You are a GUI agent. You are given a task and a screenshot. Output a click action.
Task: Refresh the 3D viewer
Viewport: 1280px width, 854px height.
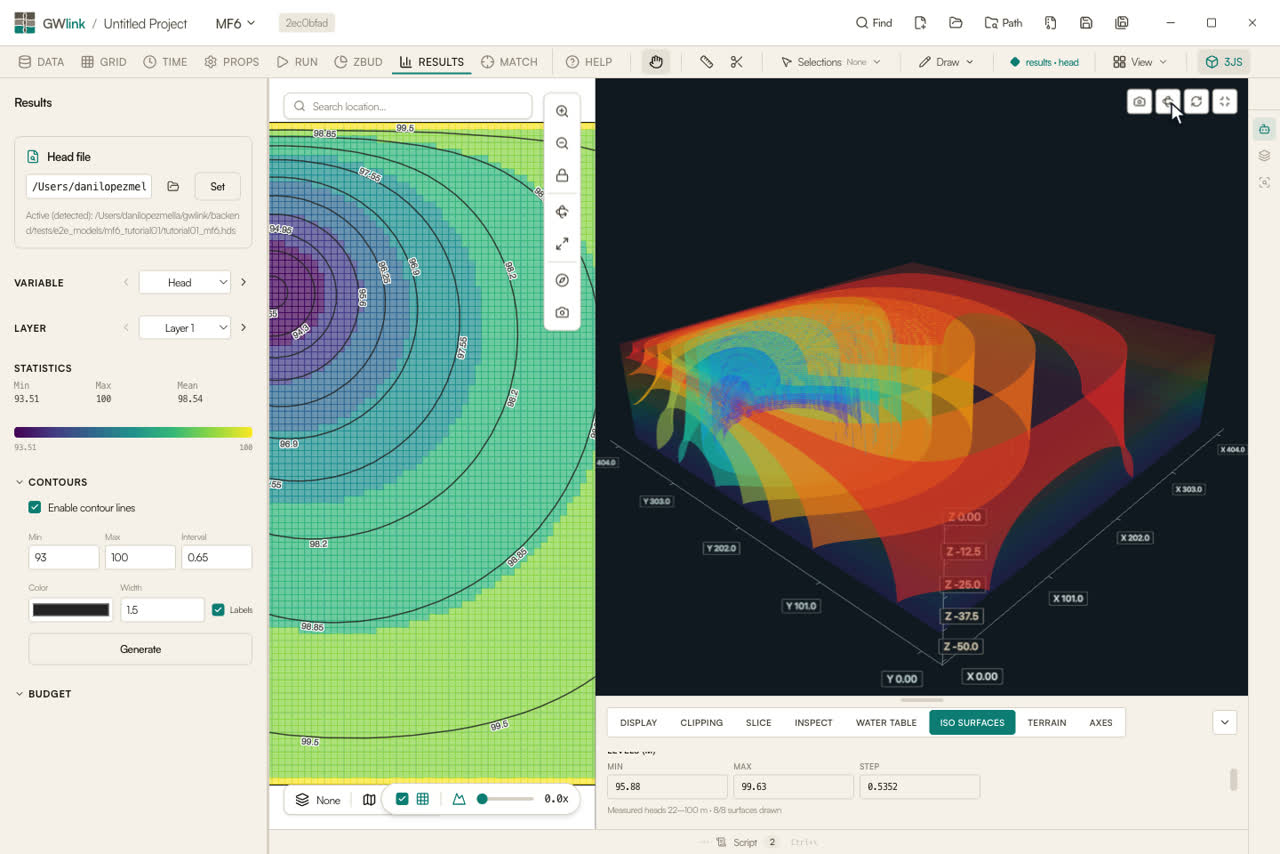pyautogui.click(x=1196, y=101)
